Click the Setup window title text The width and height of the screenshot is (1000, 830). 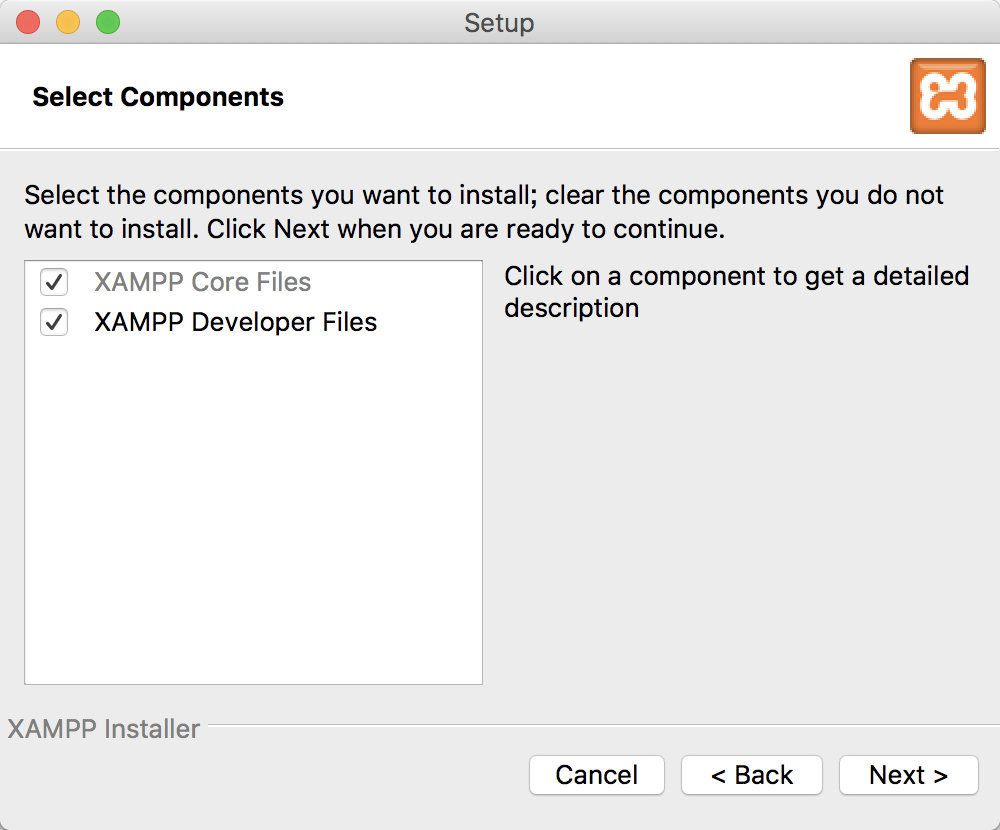pos(499,22)
